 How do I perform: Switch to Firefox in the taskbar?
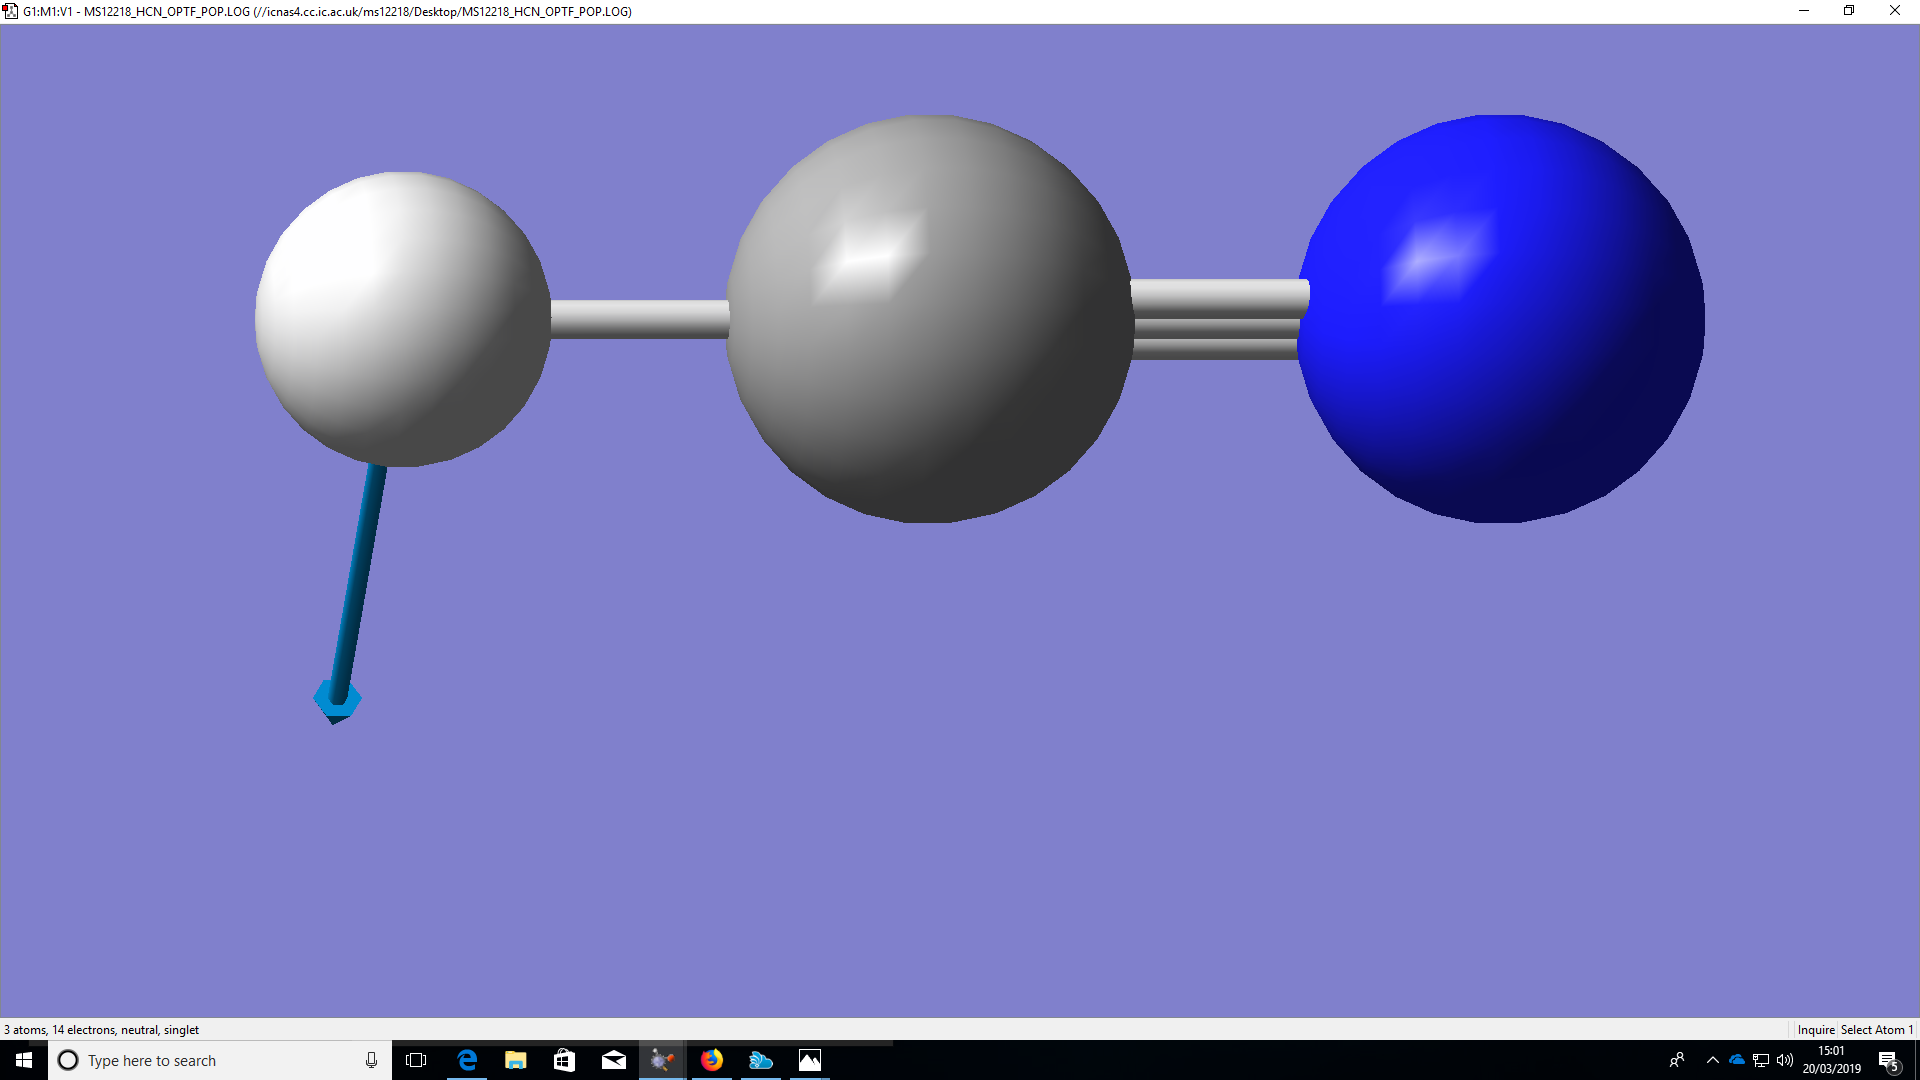pos(712,1060)
